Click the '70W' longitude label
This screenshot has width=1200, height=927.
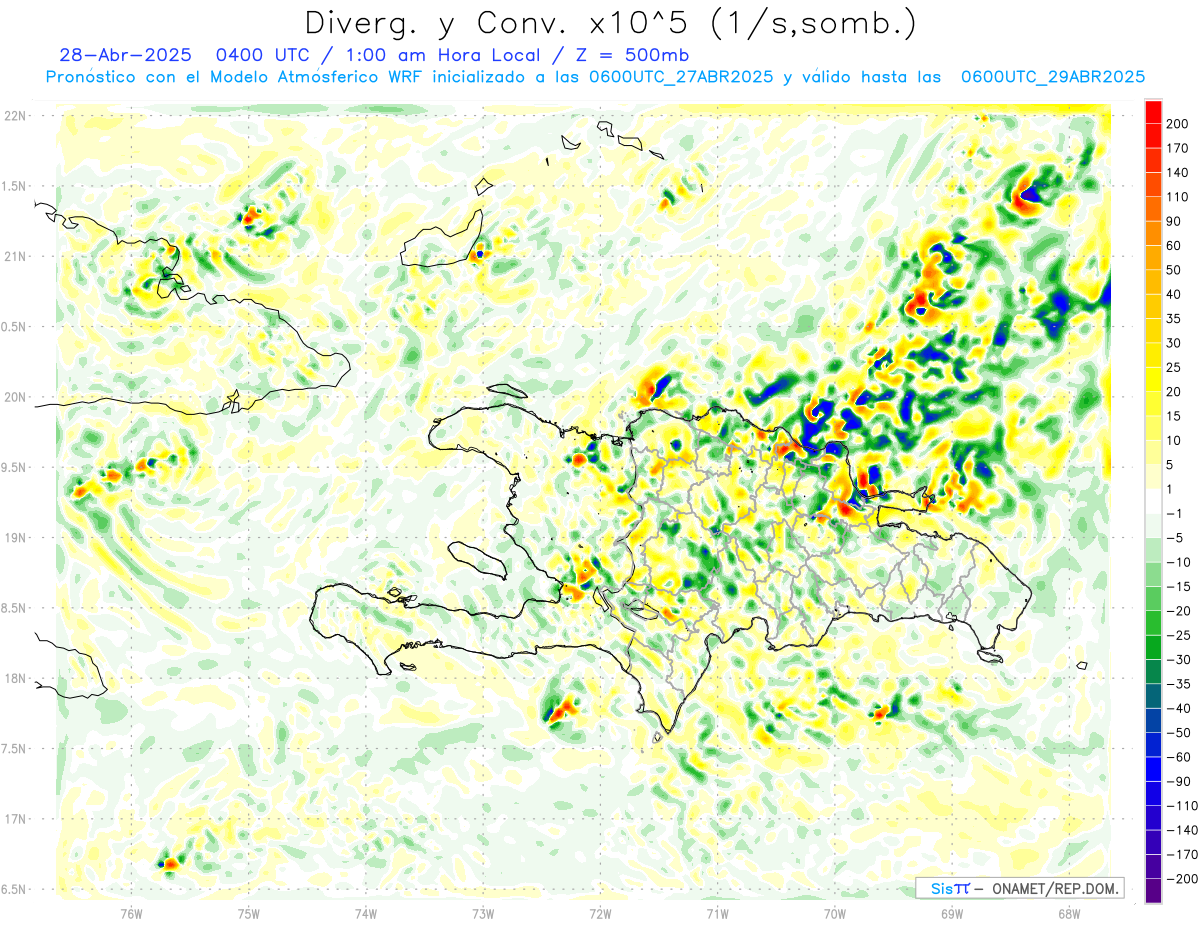(835, 913)
